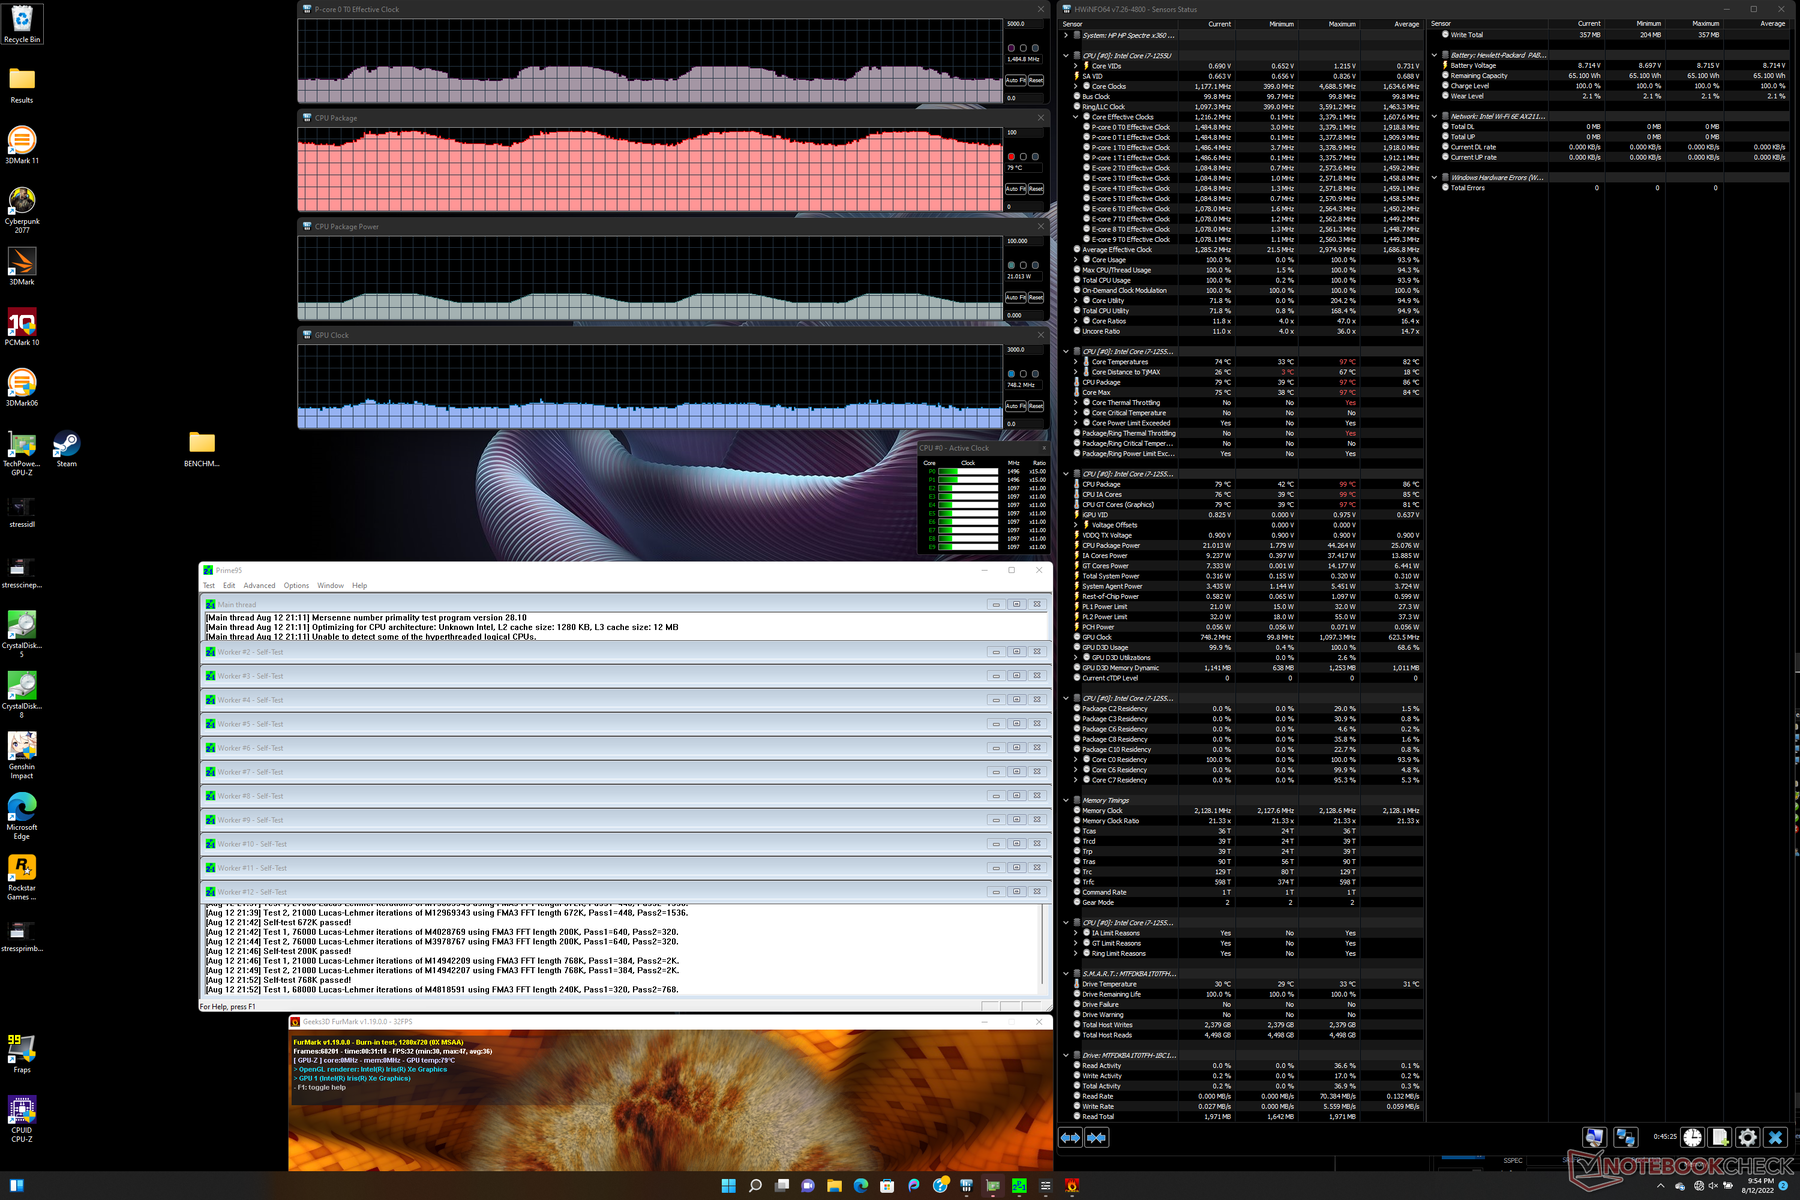This screenshot has height=1200, width=1800.
Task: Click the HWiNFO reset clock icon
Action: pyautogui.click(x=1692, y=1138)
